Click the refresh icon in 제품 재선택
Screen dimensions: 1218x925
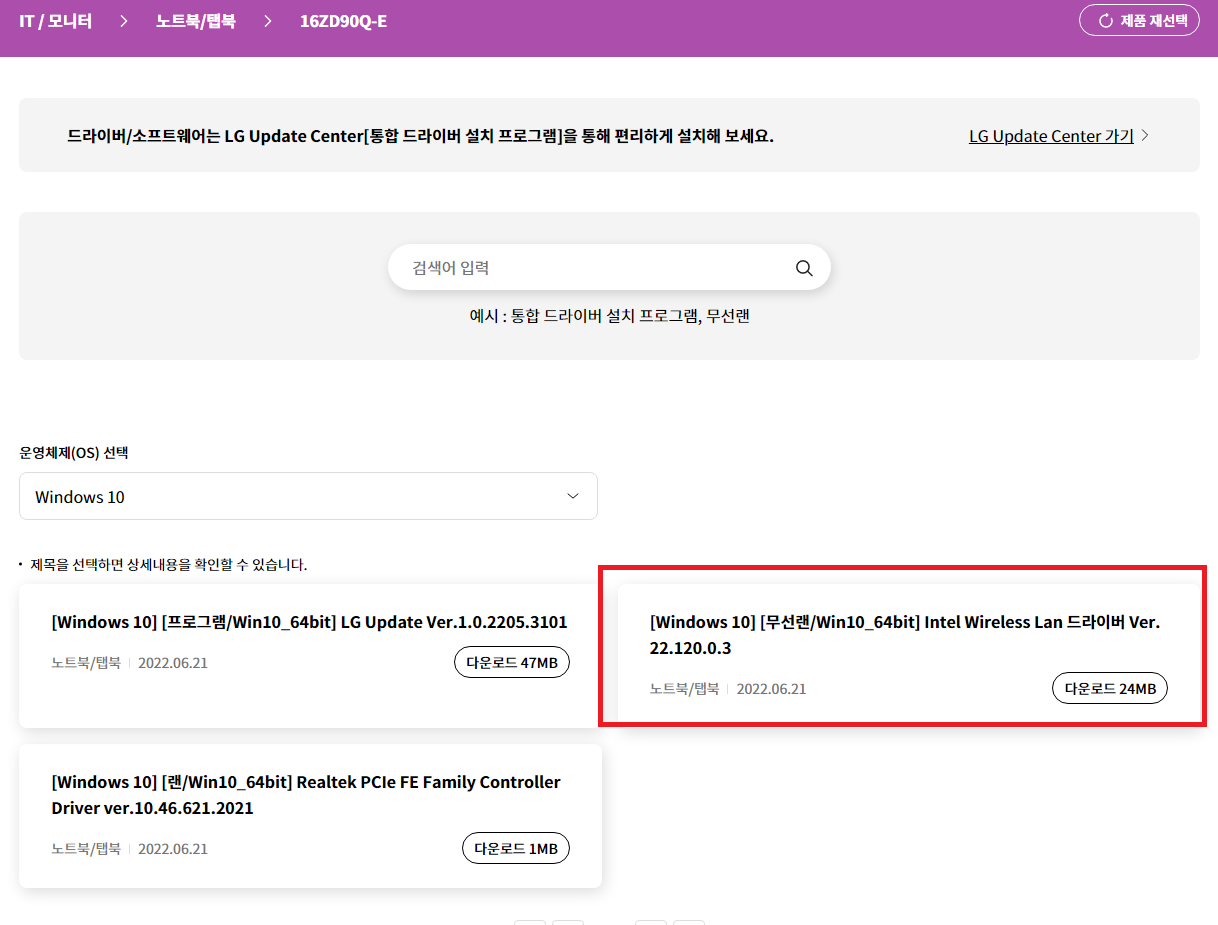pos(1106,21)
